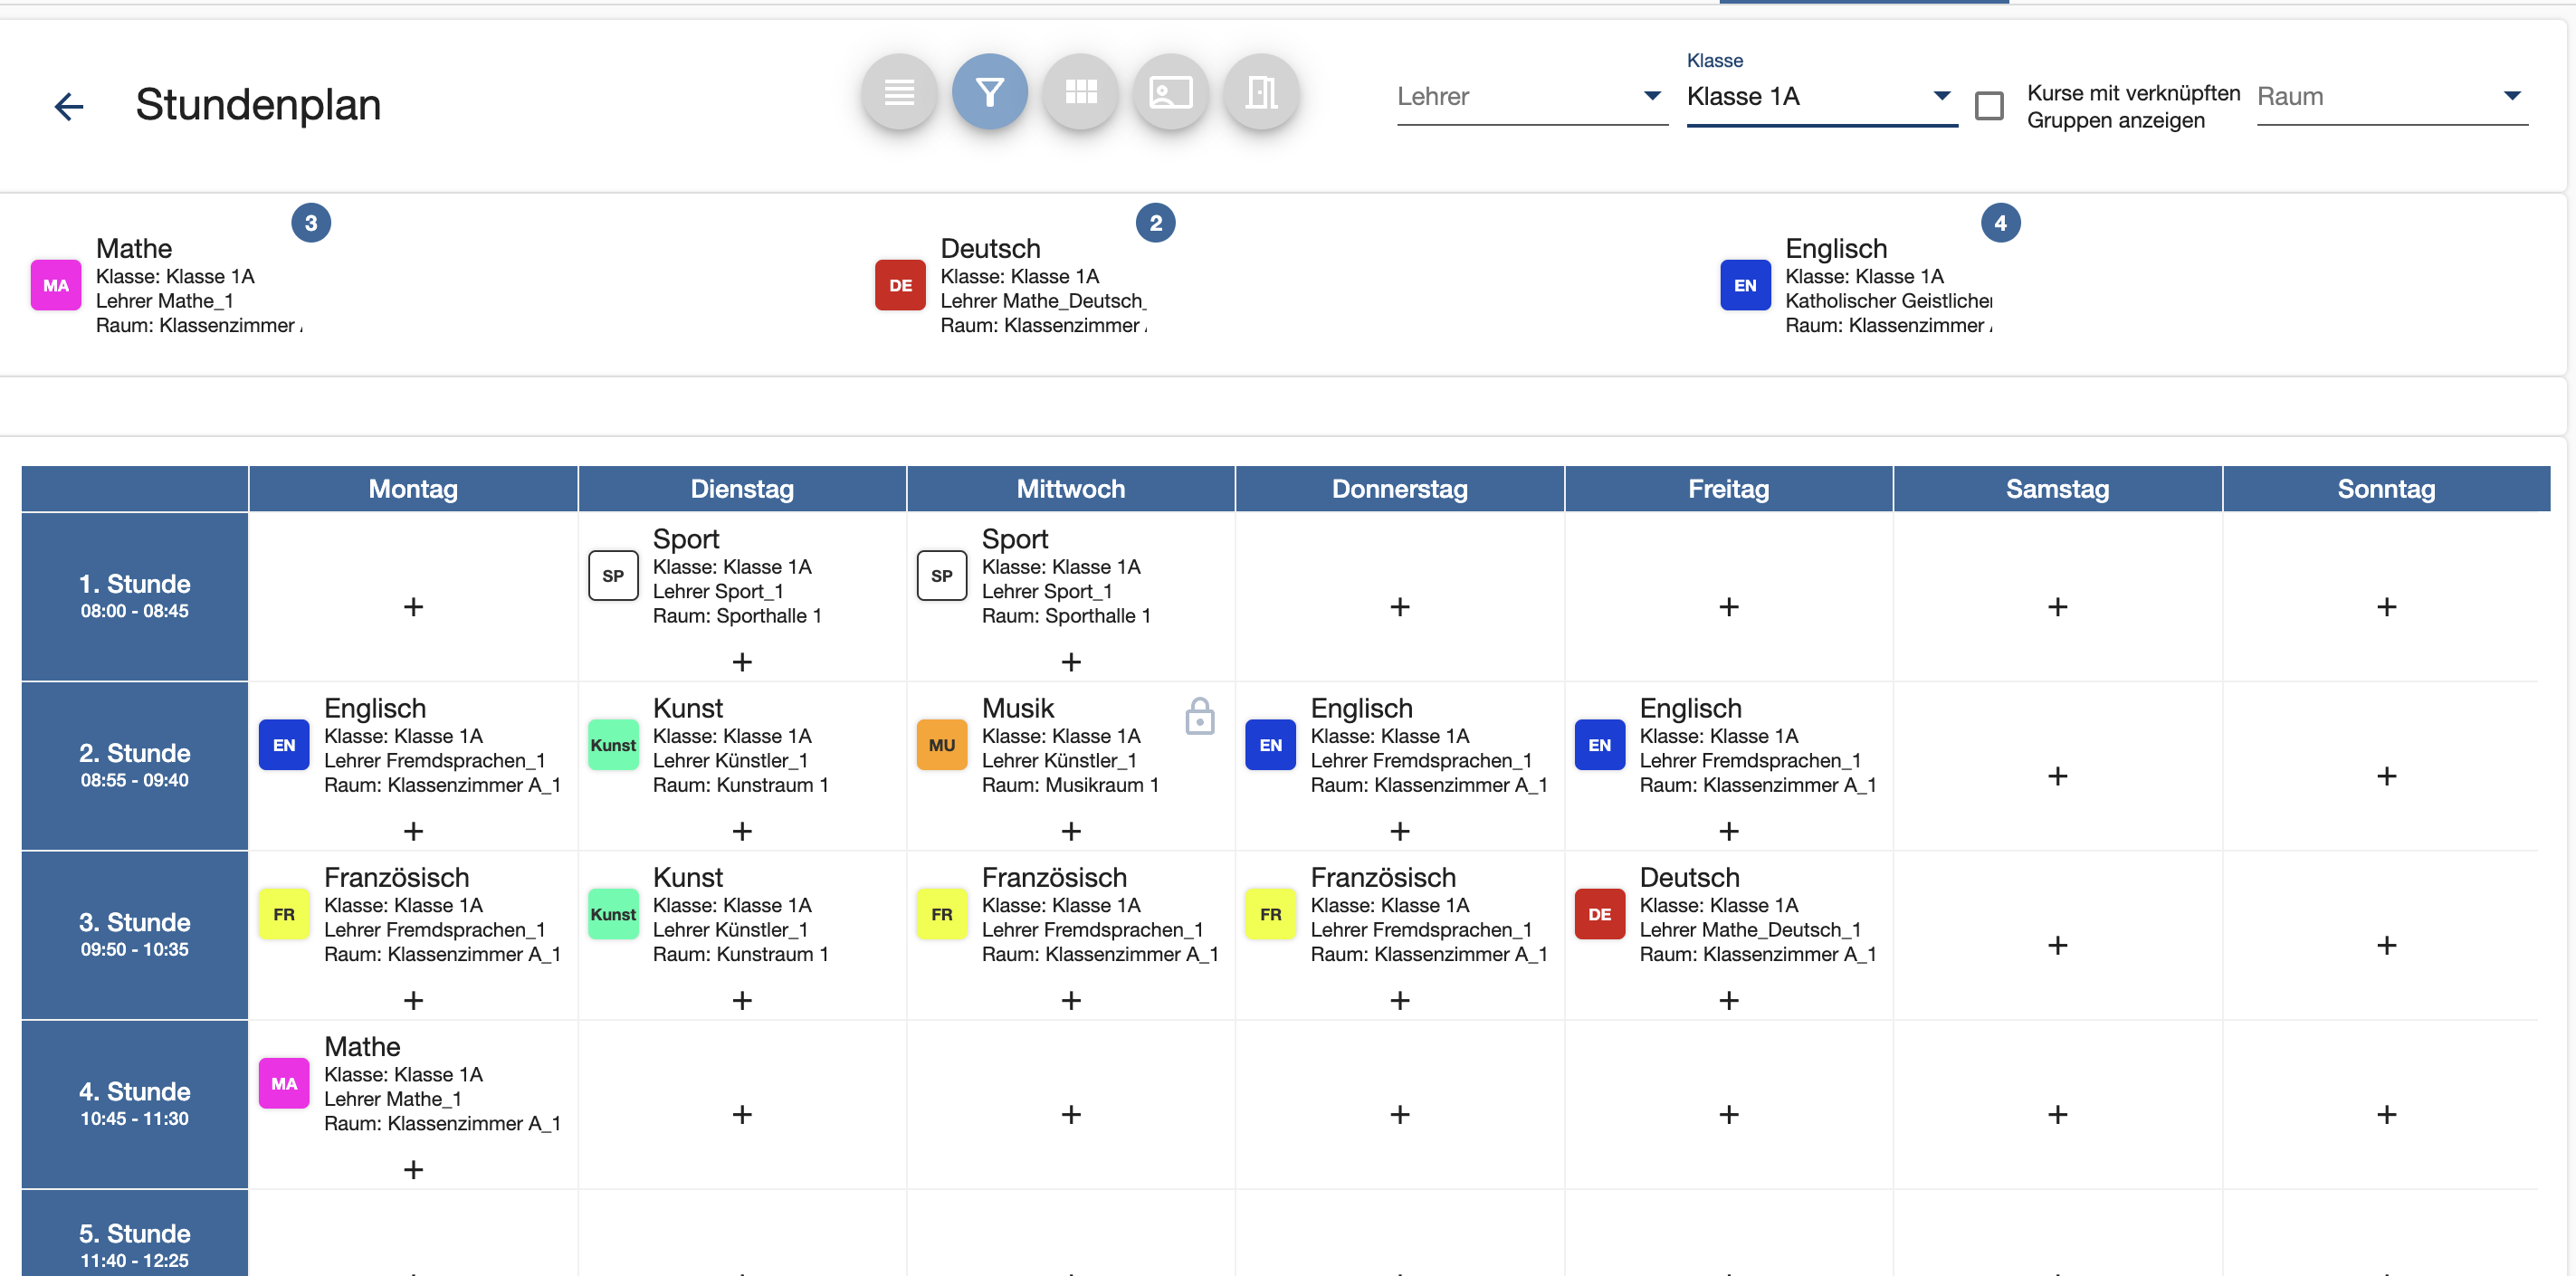Select the Montag column header
The image size is (2576, 1276).
point(413,489)
